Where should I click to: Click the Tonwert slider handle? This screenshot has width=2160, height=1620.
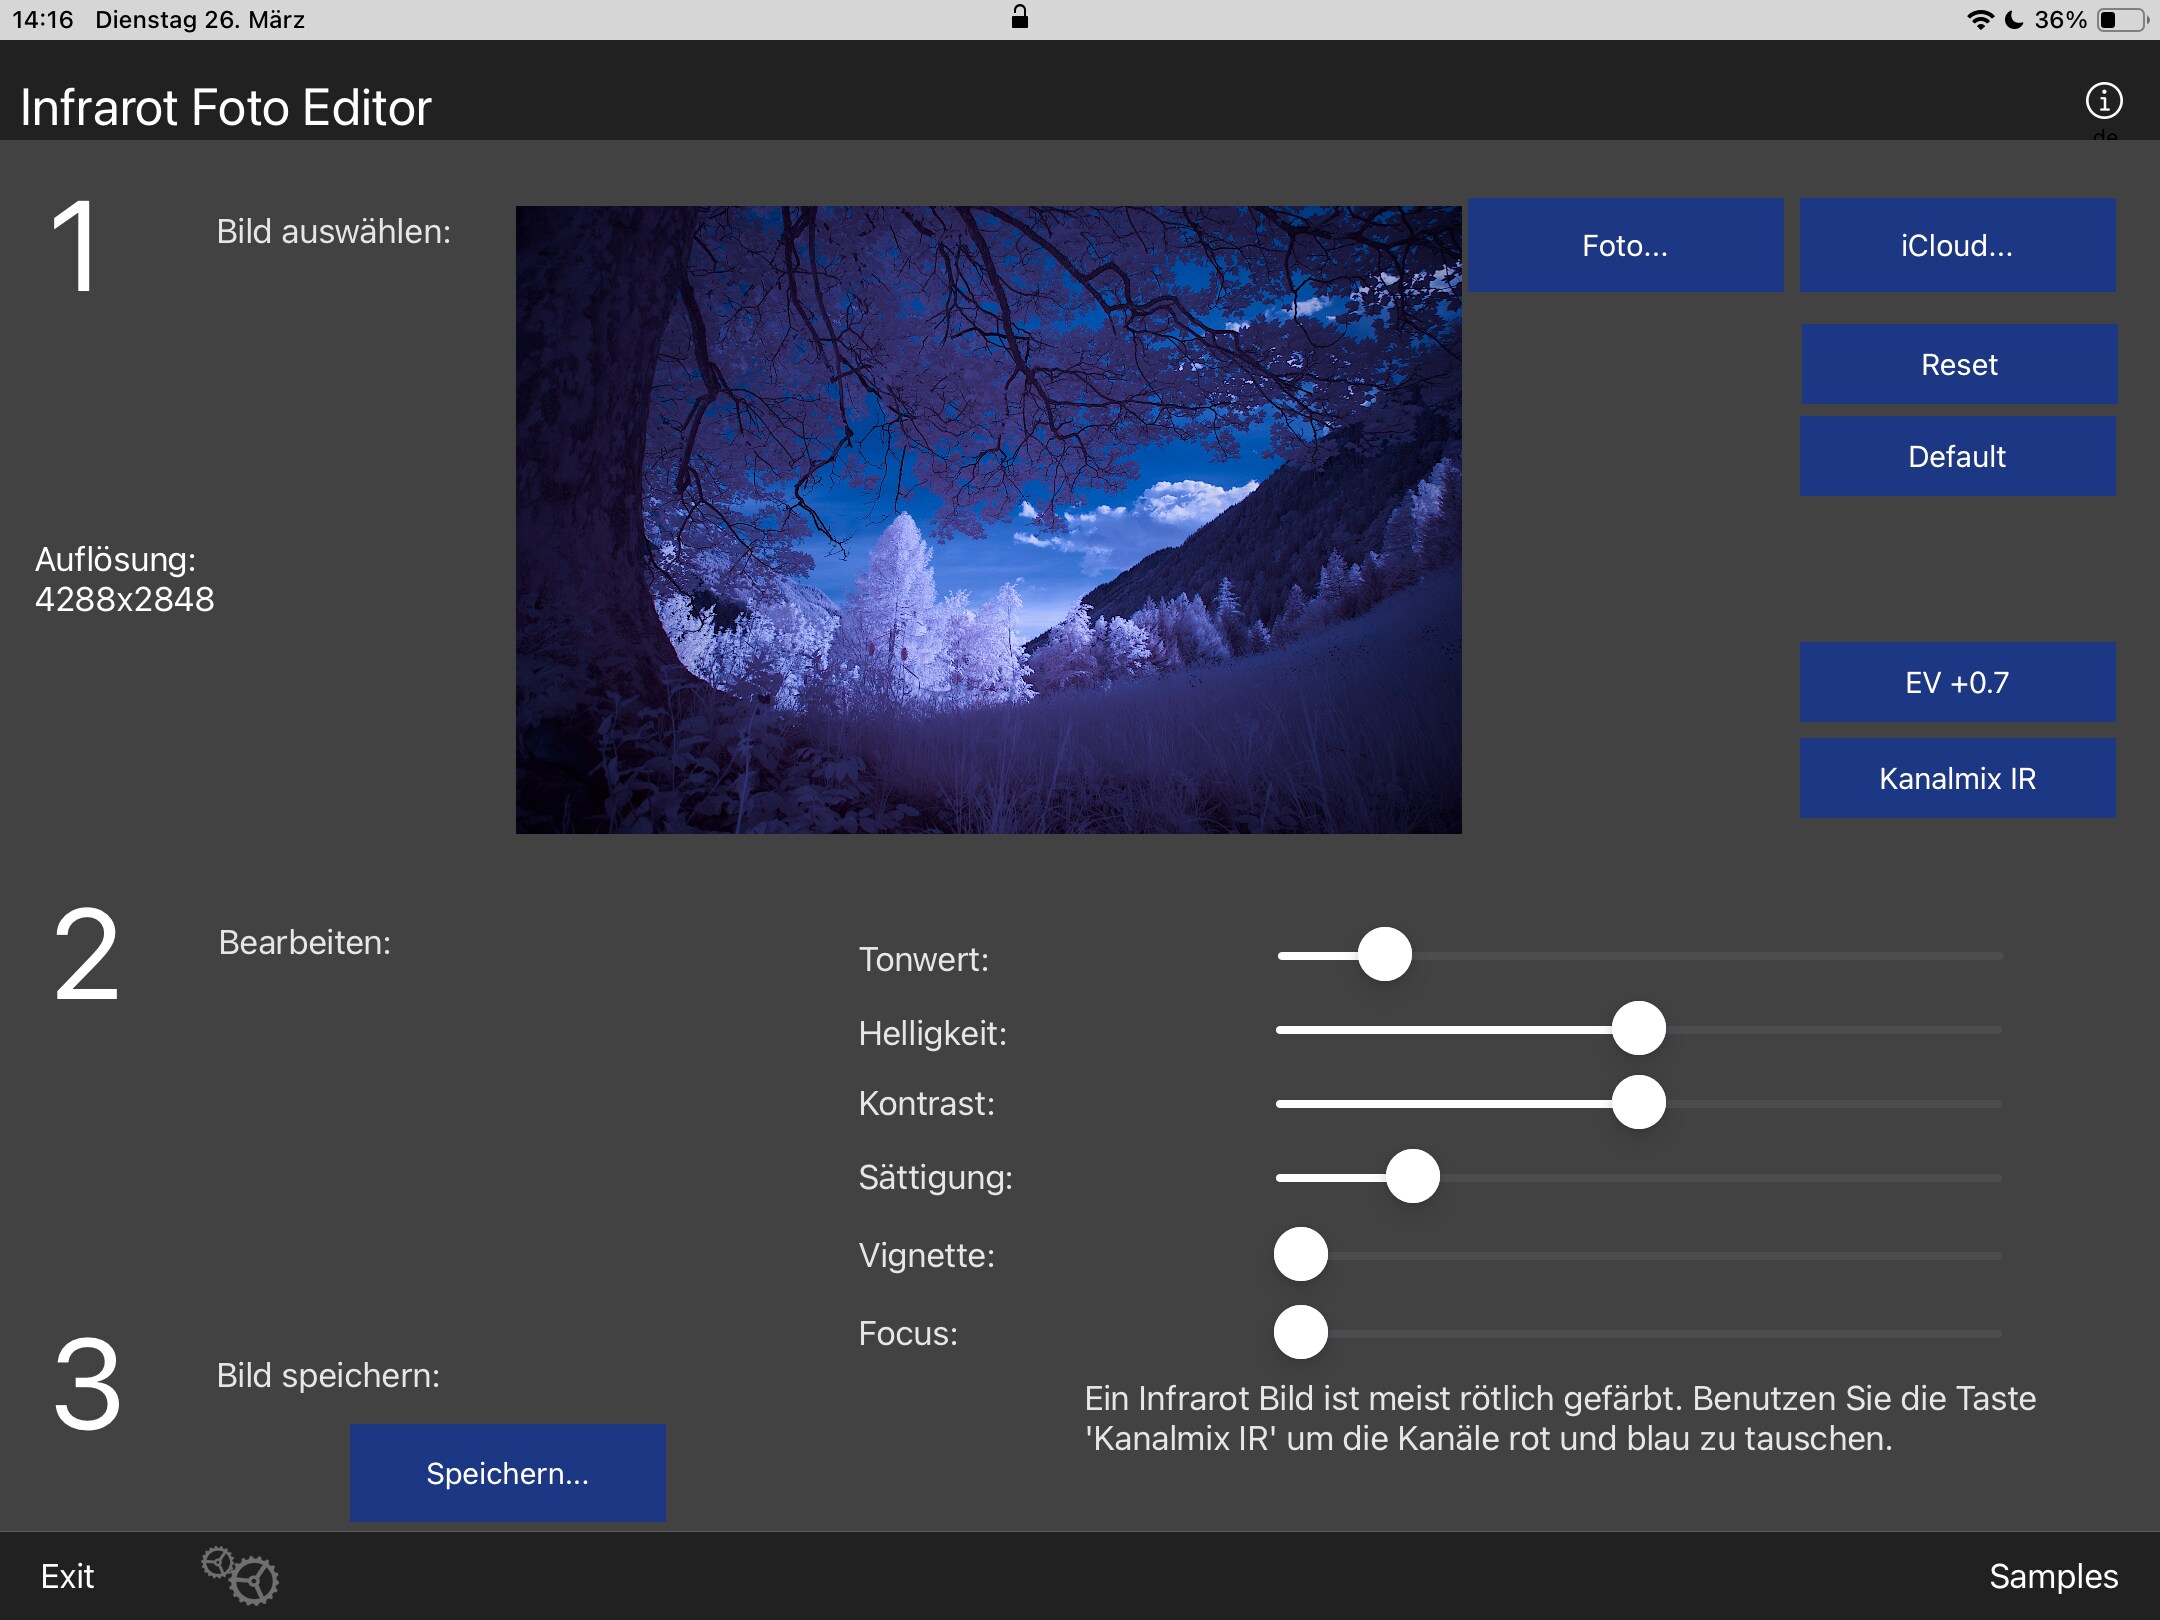1384,954
